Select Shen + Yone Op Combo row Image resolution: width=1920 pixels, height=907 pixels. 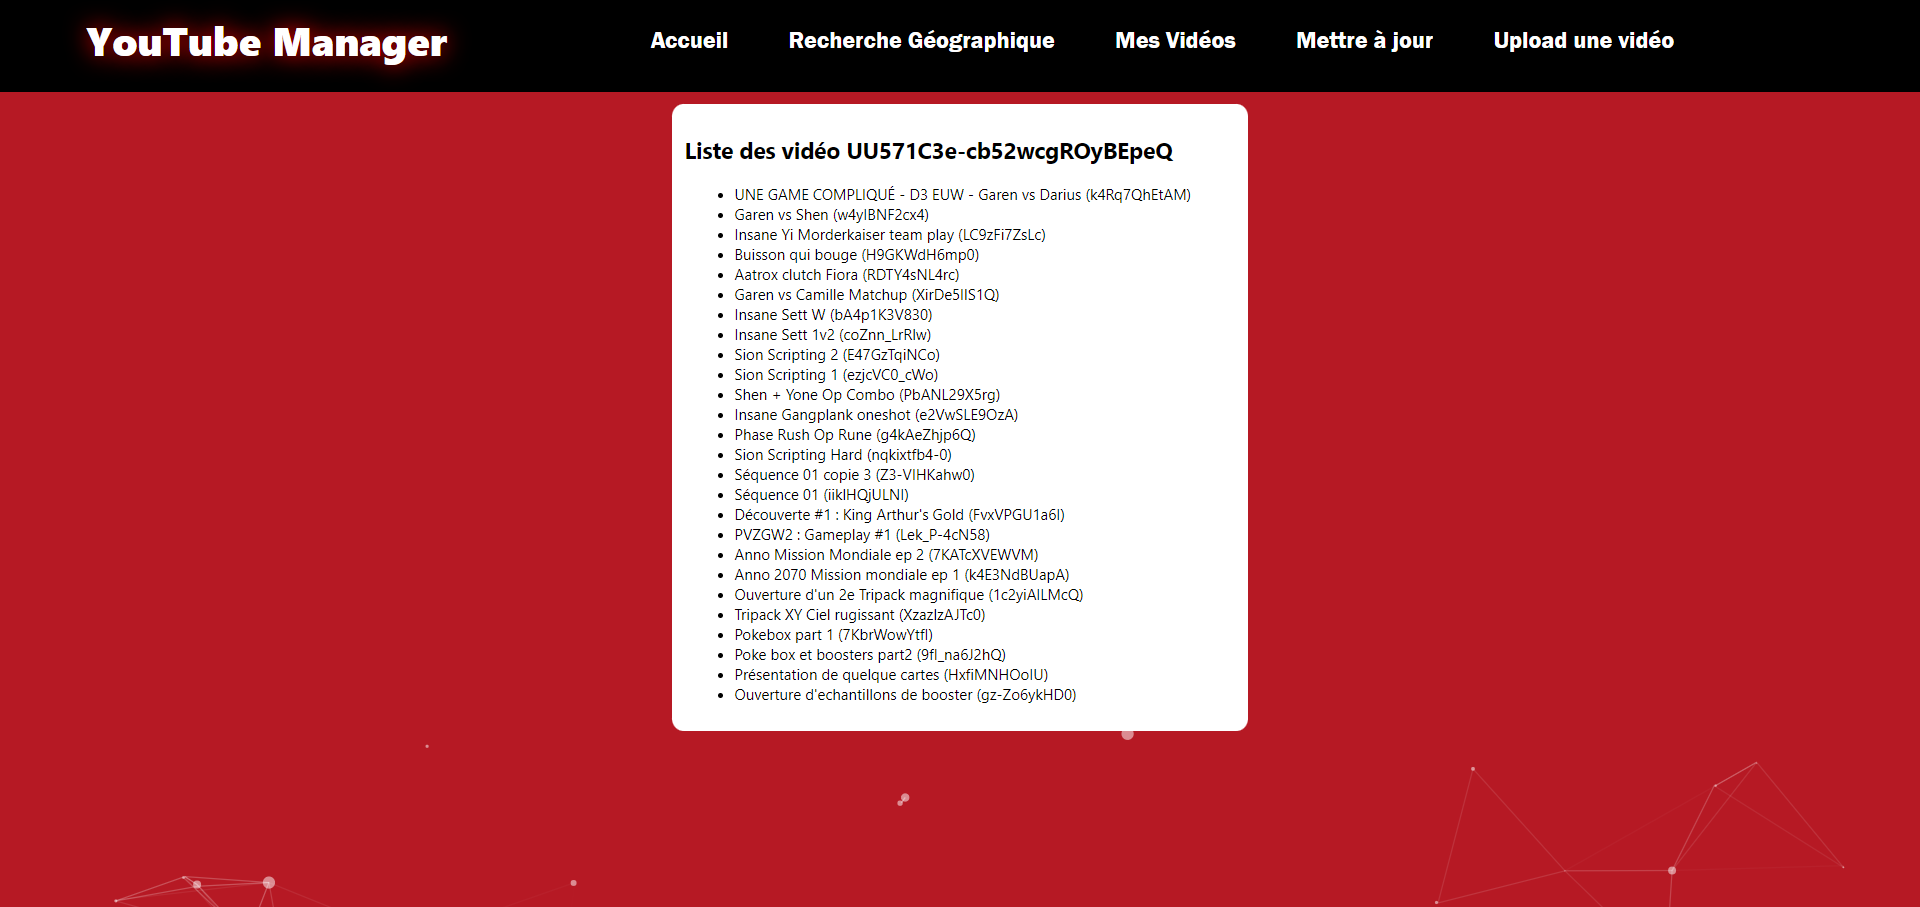pyautogui.click(x=867, y=395)
